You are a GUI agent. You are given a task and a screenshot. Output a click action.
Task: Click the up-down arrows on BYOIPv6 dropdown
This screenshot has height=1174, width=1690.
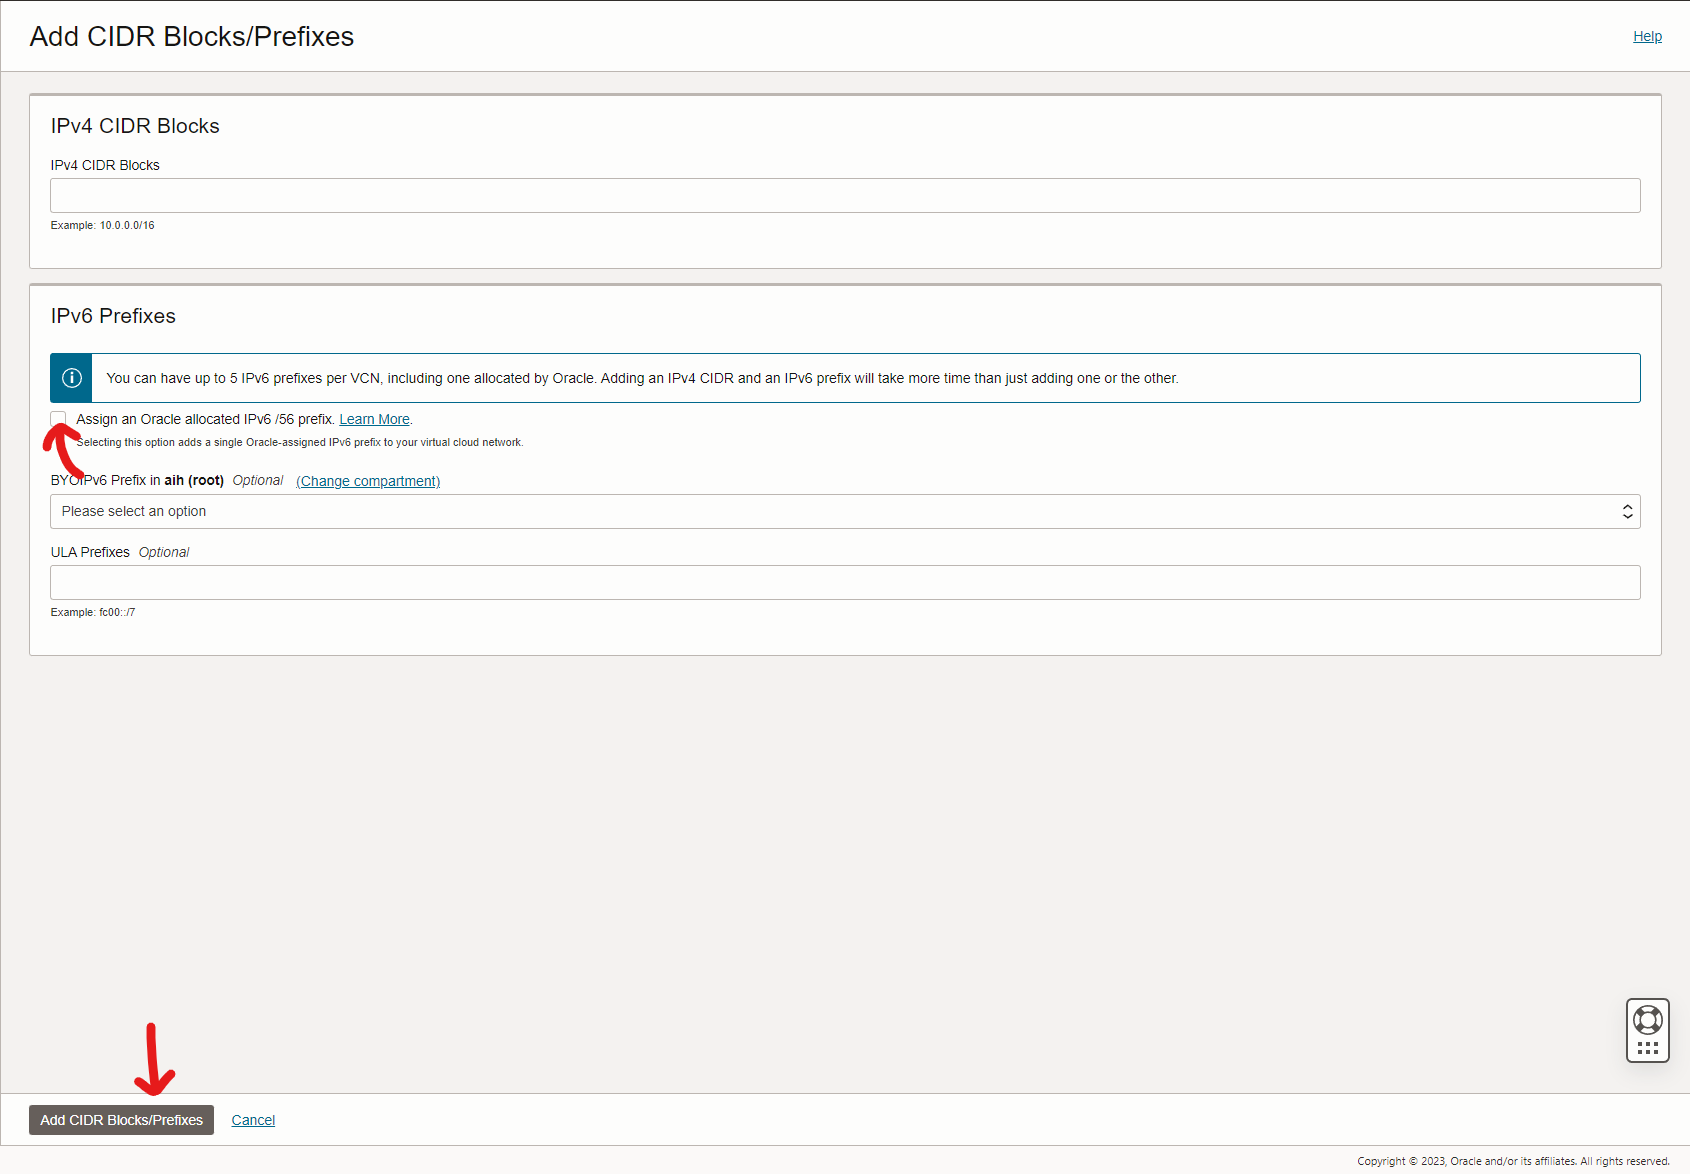click(1627, 512)
